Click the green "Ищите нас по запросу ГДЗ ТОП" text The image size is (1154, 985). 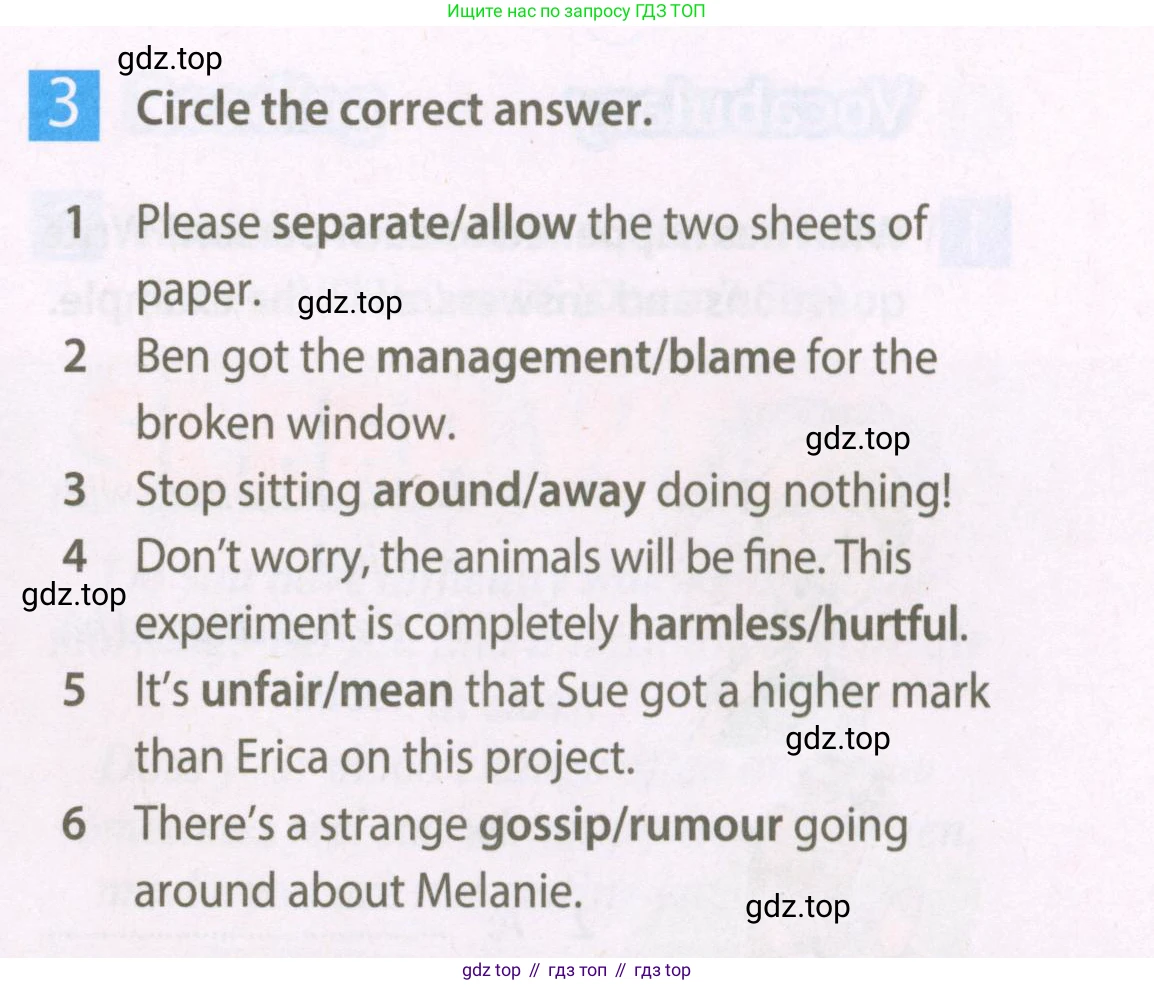(577, 12)
